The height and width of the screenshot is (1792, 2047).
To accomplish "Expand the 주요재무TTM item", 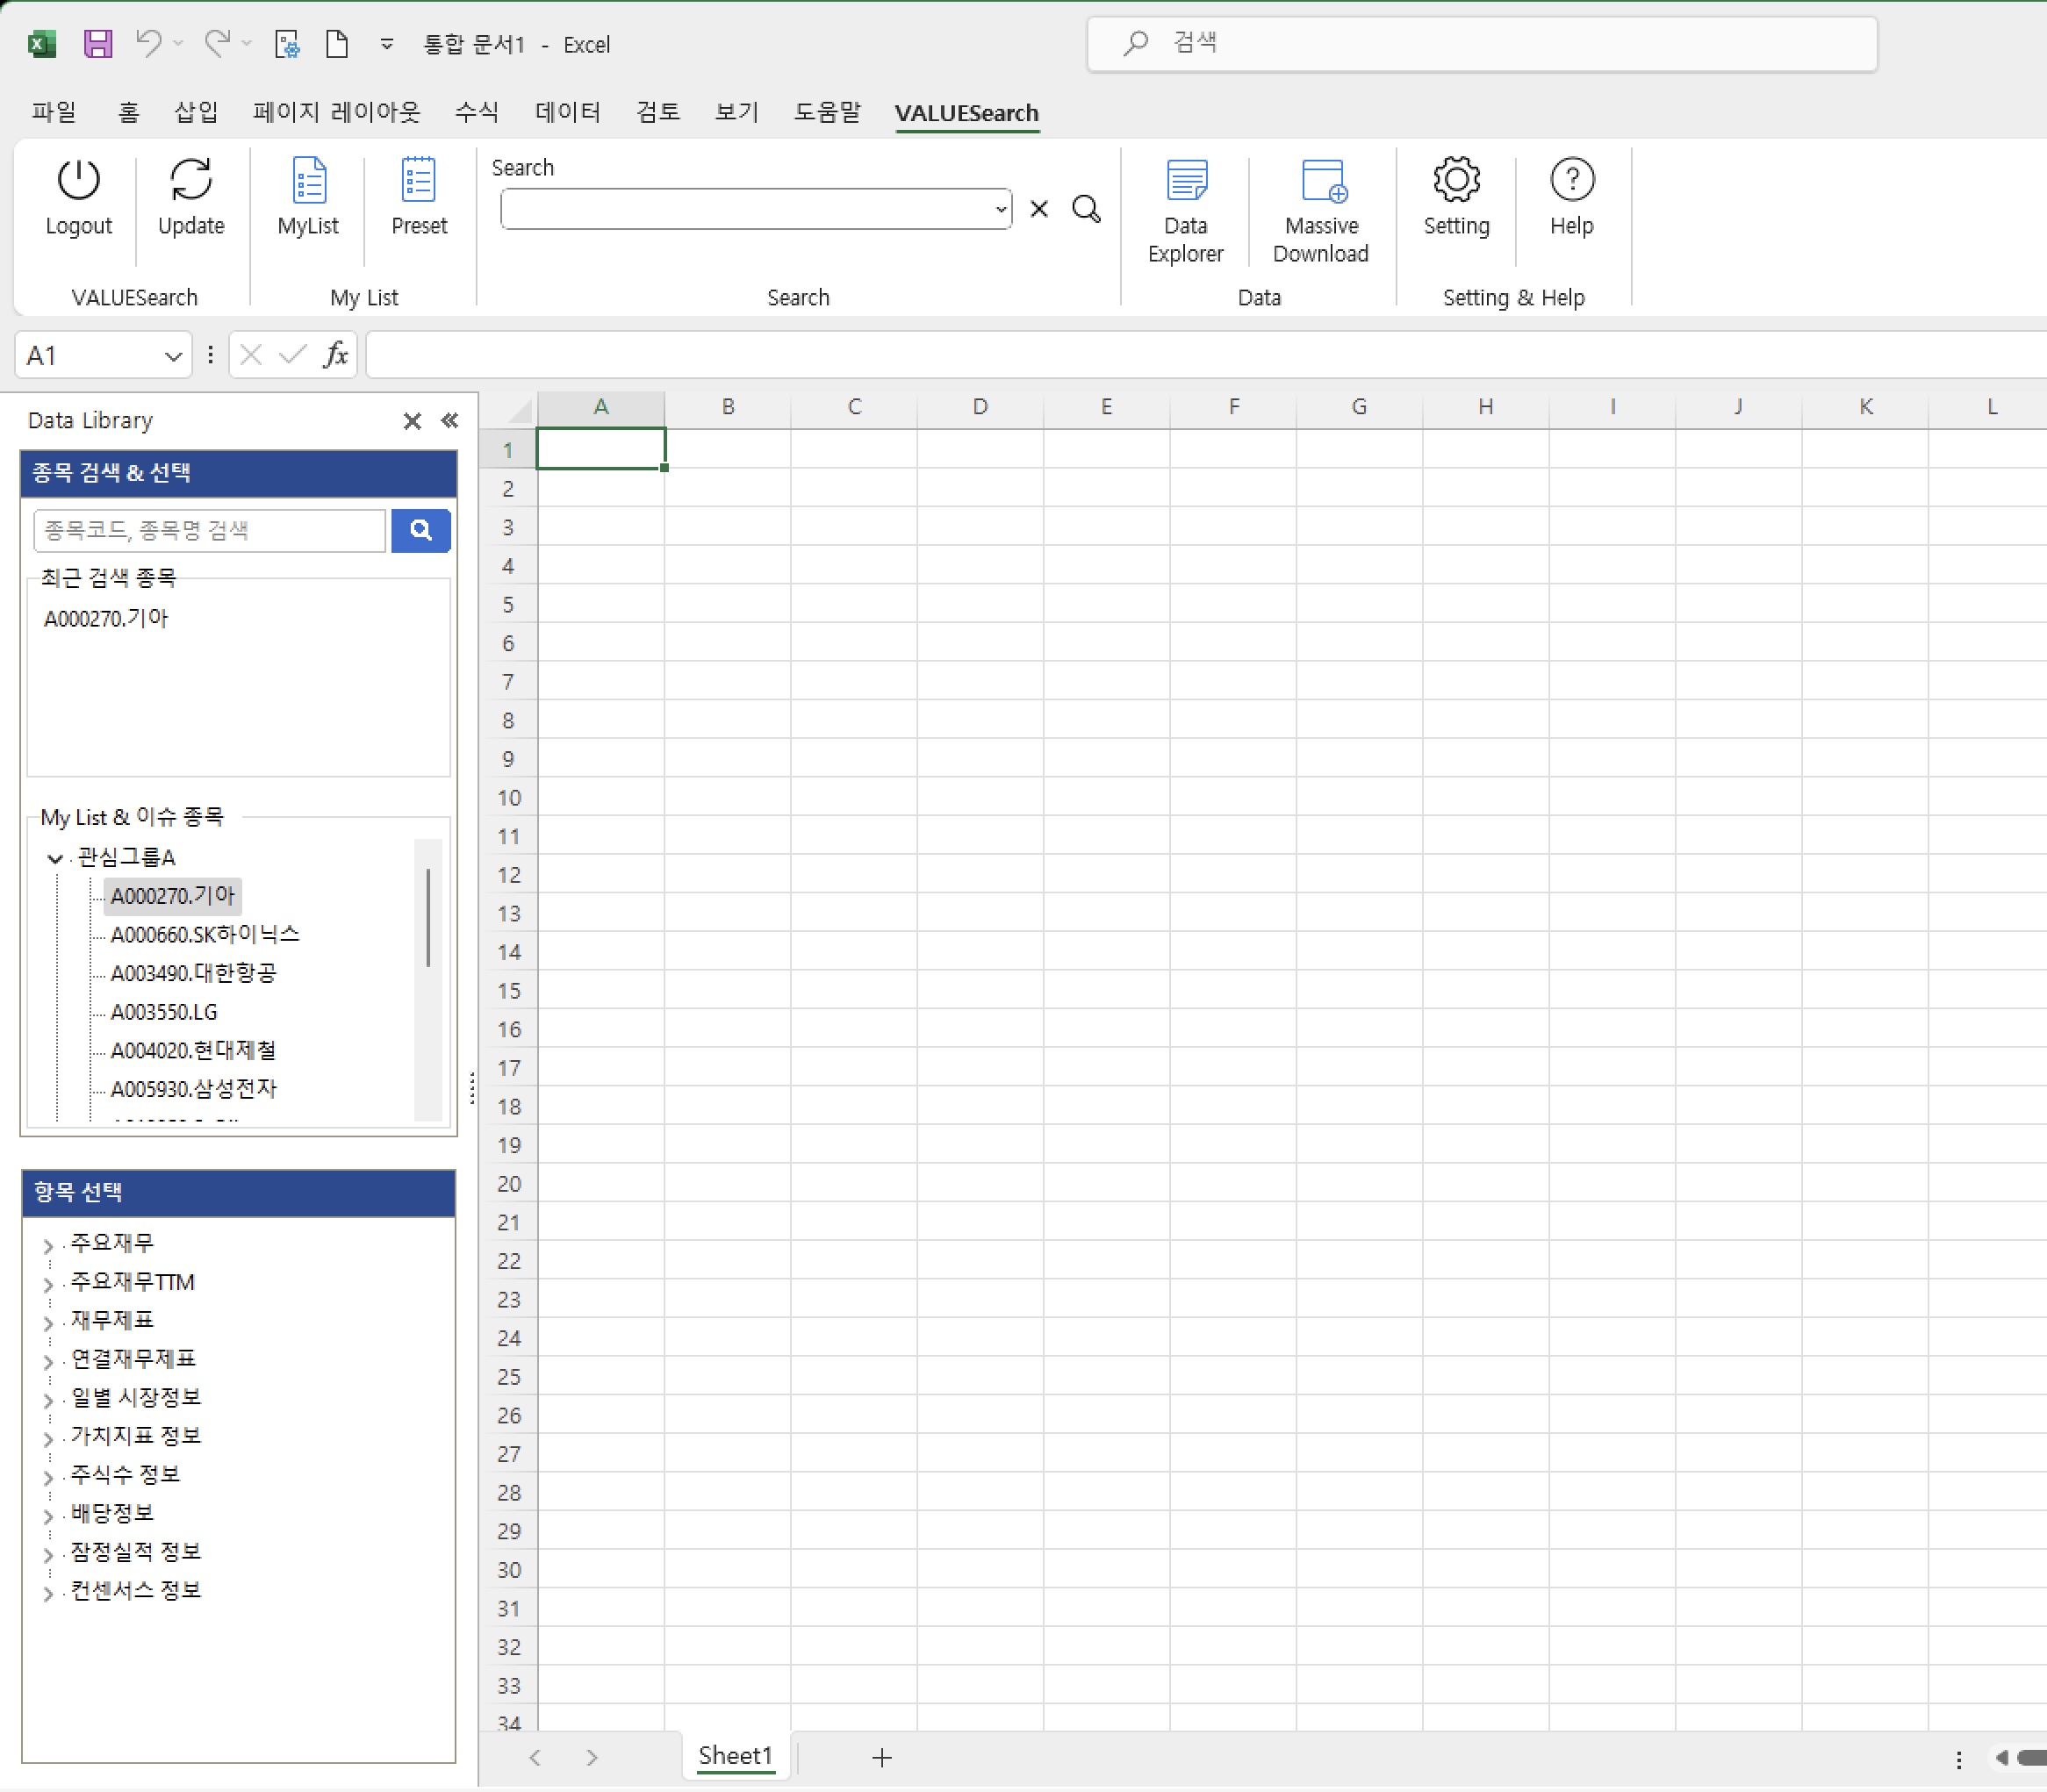I will coord(48,1285).
